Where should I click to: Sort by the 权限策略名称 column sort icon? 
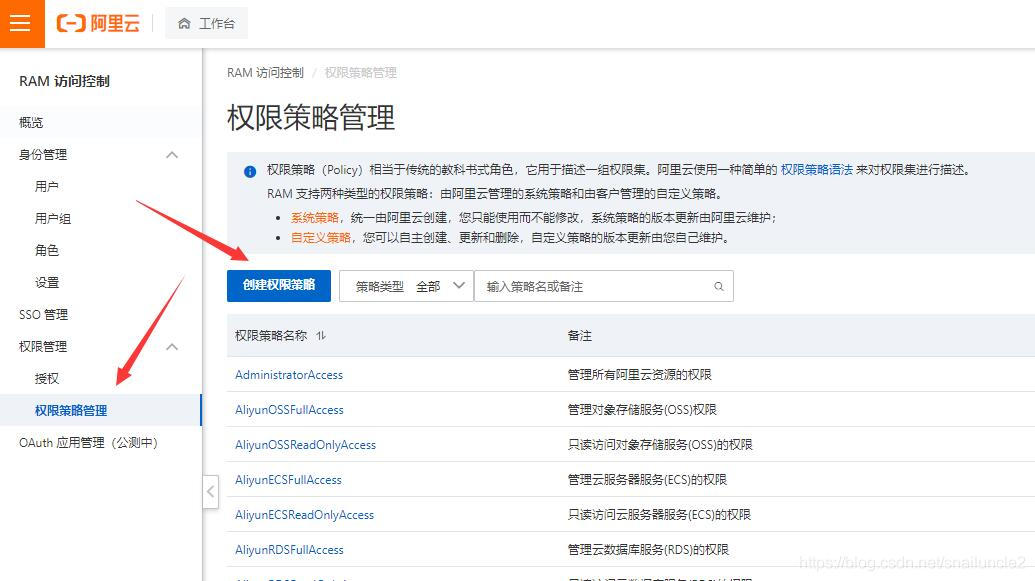point(321,336)
